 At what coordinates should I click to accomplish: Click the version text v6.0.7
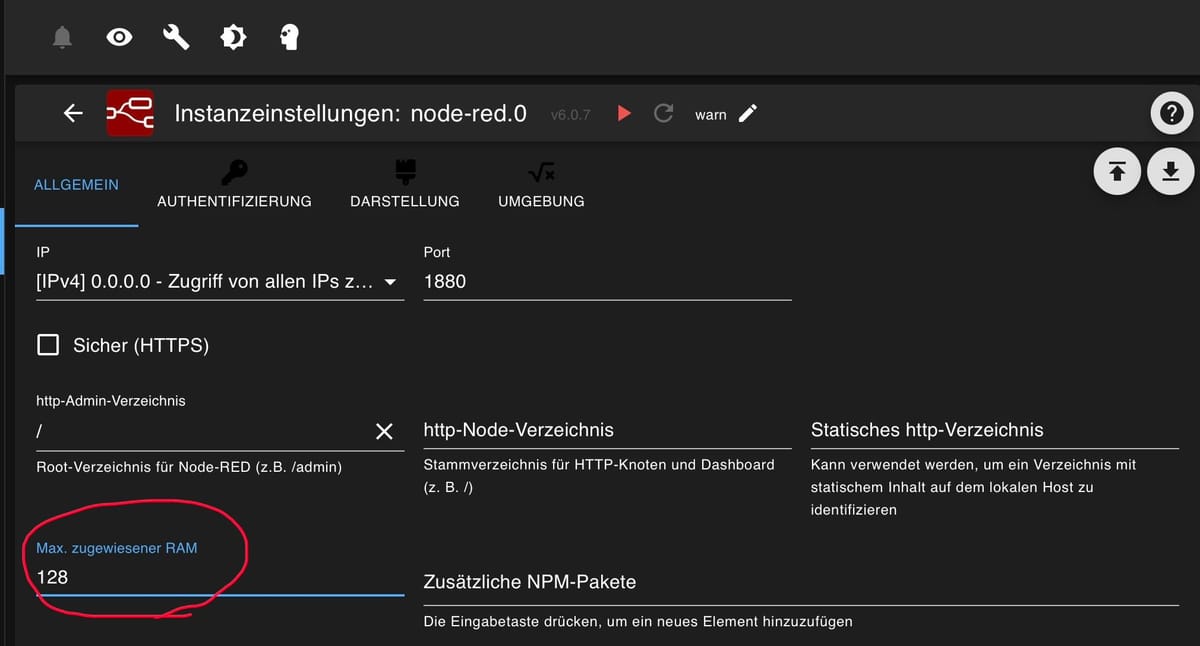[x=571, y=115]
